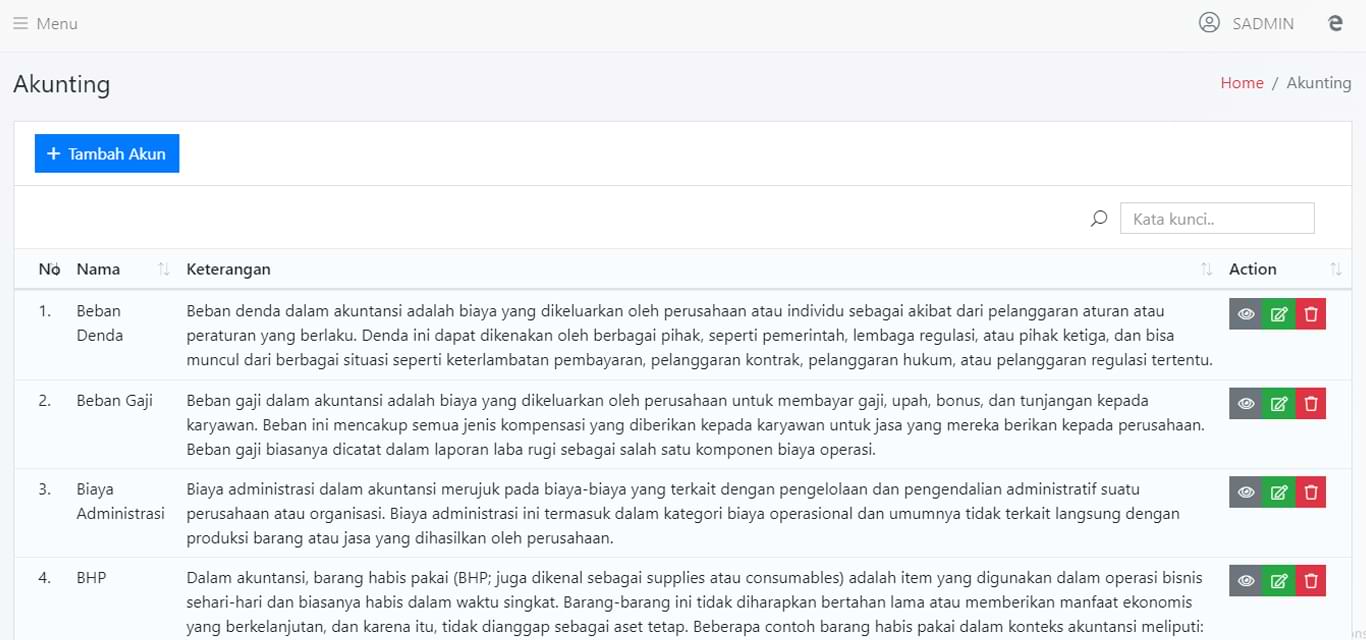Screen dimensions: 1366x640
Task: Click the edit icon for Biaya Administrasi
Action: pyautogui.click(x=1278, y=492)
